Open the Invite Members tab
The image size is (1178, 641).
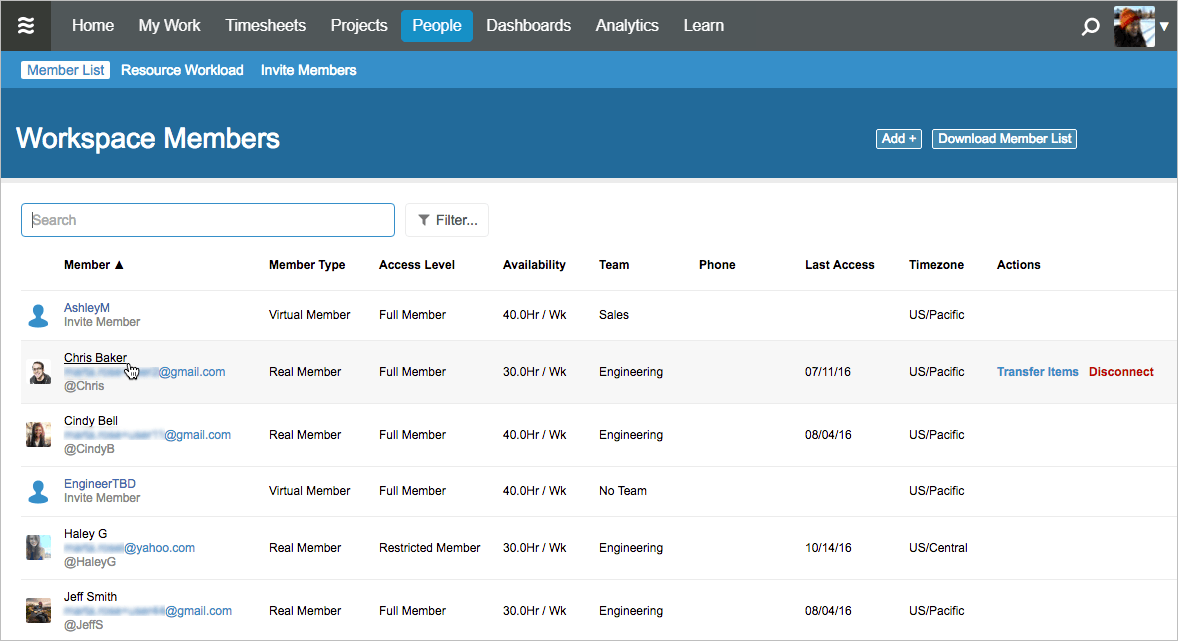tap(308, 70)
